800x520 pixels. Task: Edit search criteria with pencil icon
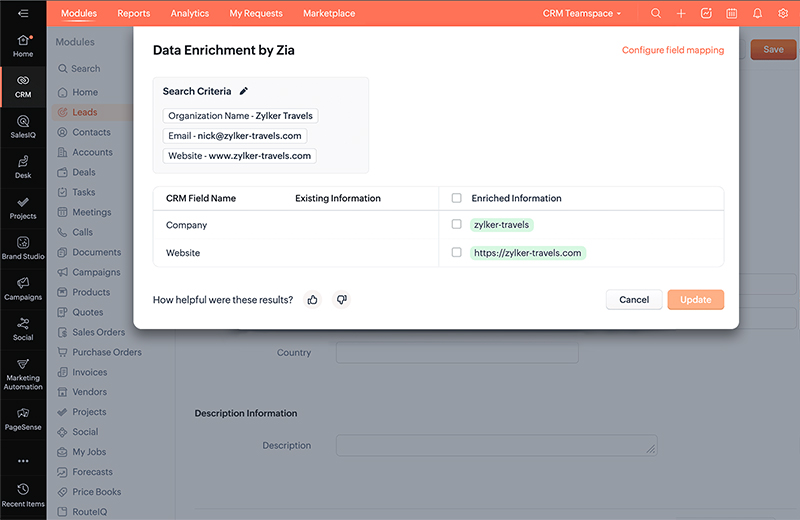[x=243, y=91]
